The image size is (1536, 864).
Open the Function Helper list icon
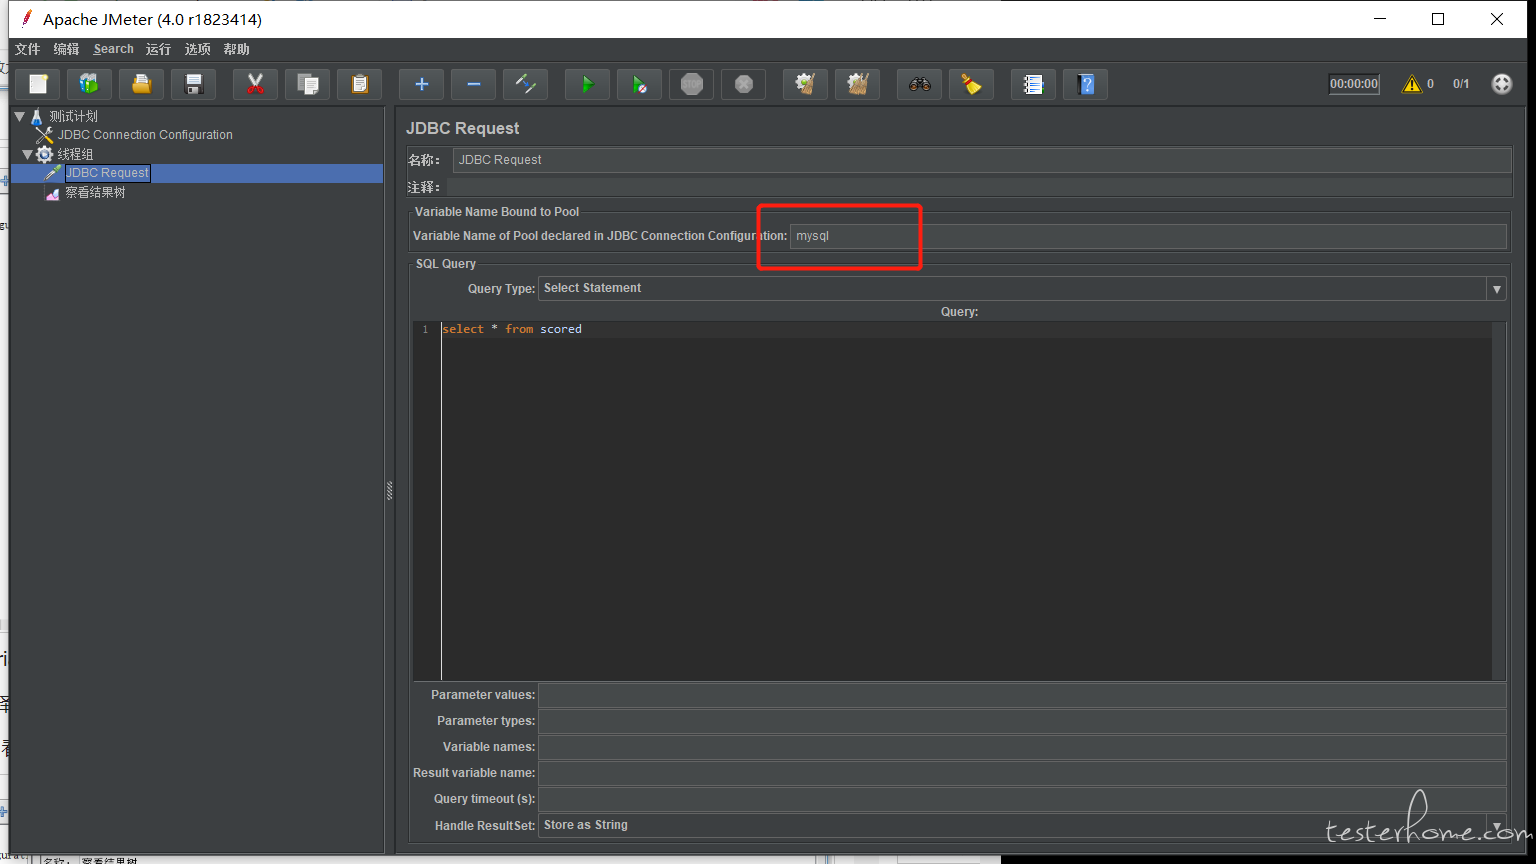point(1034,84)
